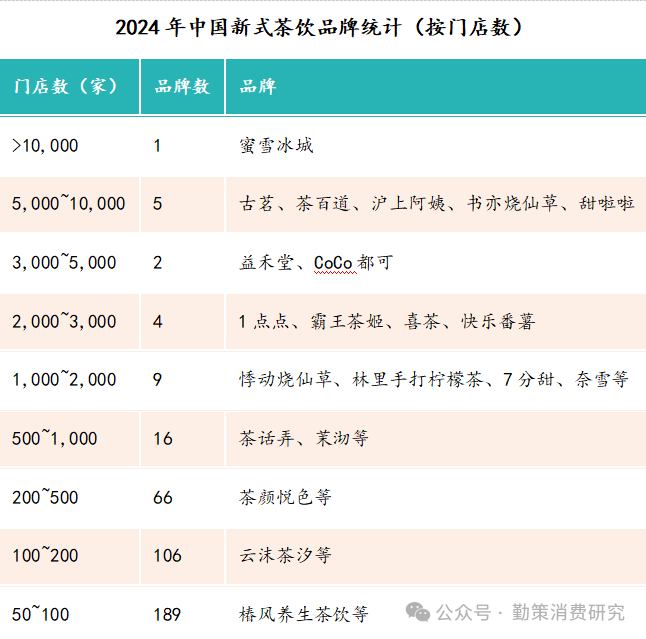Select brand count 189
Screen dimensions: 646x639
coord(167,614)
